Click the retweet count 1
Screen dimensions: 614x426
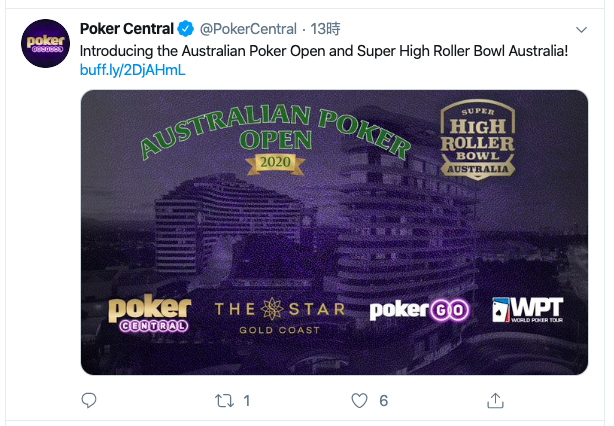click(247, 401)
